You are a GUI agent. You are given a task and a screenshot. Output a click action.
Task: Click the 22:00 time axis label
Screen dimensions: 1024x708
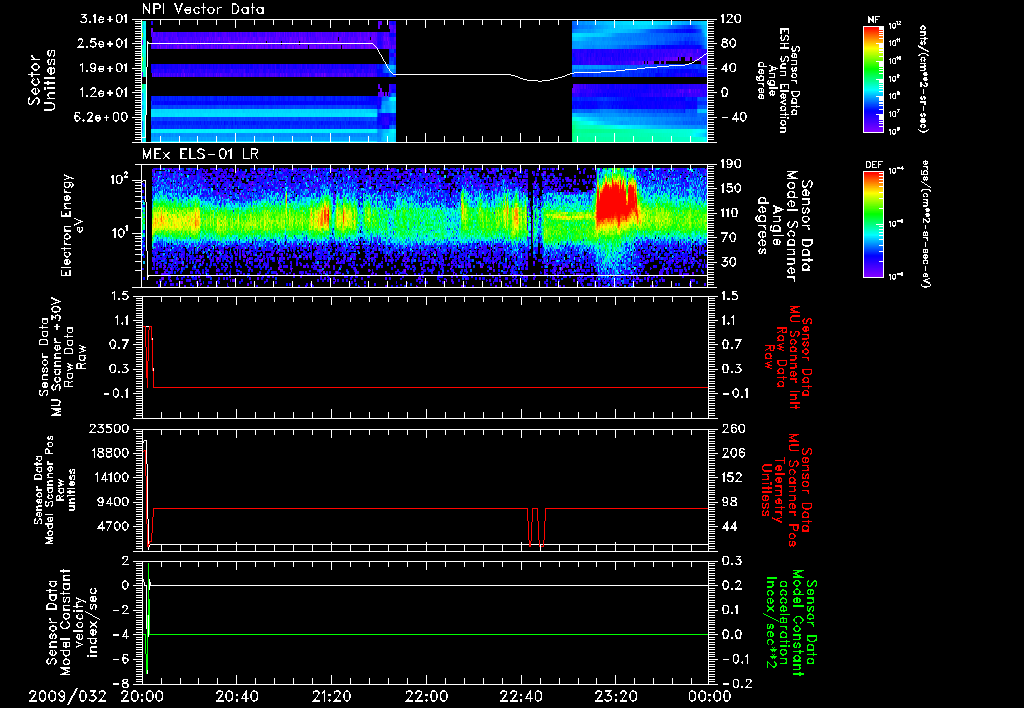pos(426,695)
